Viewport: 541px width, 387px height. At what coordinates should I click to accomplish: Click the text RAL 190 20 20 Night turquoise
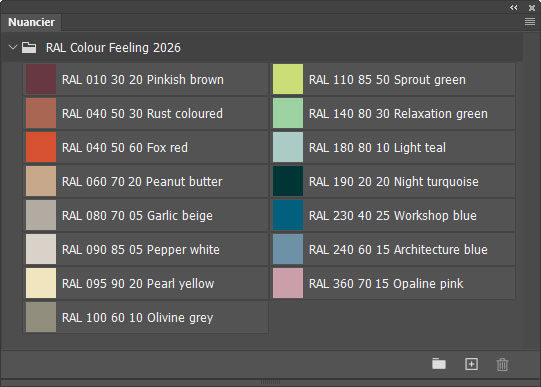click(394, 182)
